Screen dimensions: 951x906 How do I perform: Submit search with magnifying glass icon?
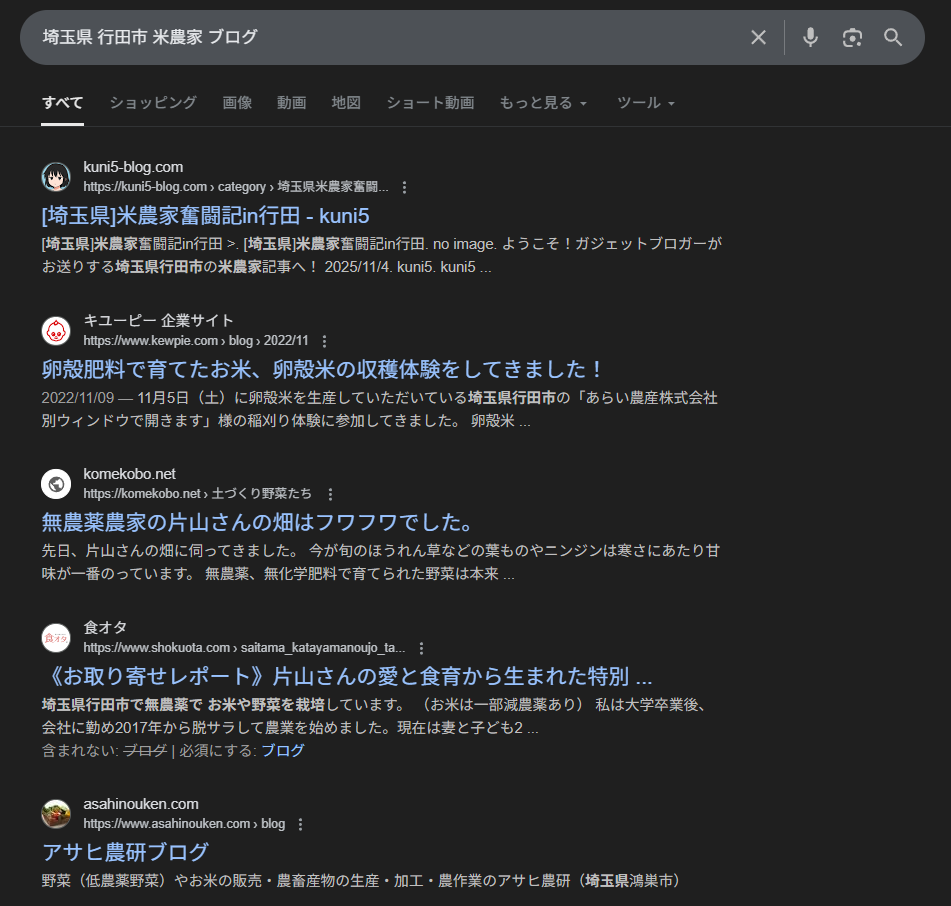pyautogui.click(x=893, y=38)
